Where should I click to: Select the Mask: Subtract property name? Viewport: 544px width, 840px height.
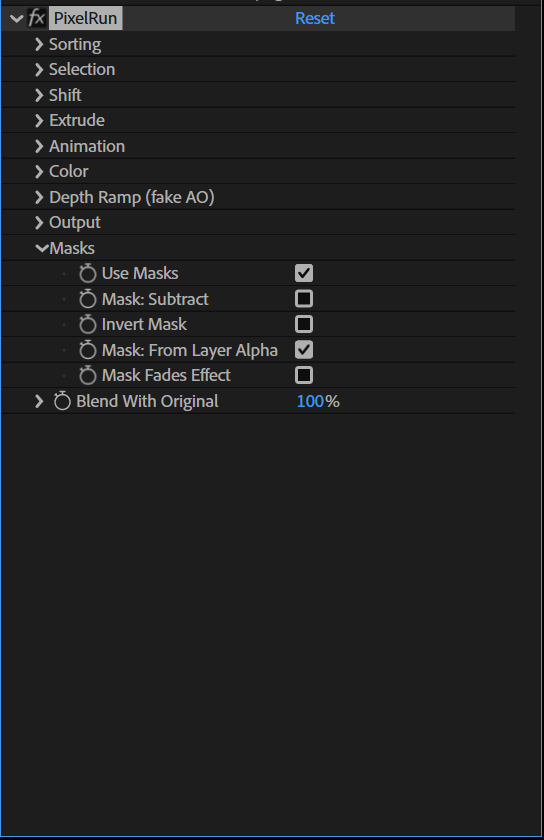(155, 299)
